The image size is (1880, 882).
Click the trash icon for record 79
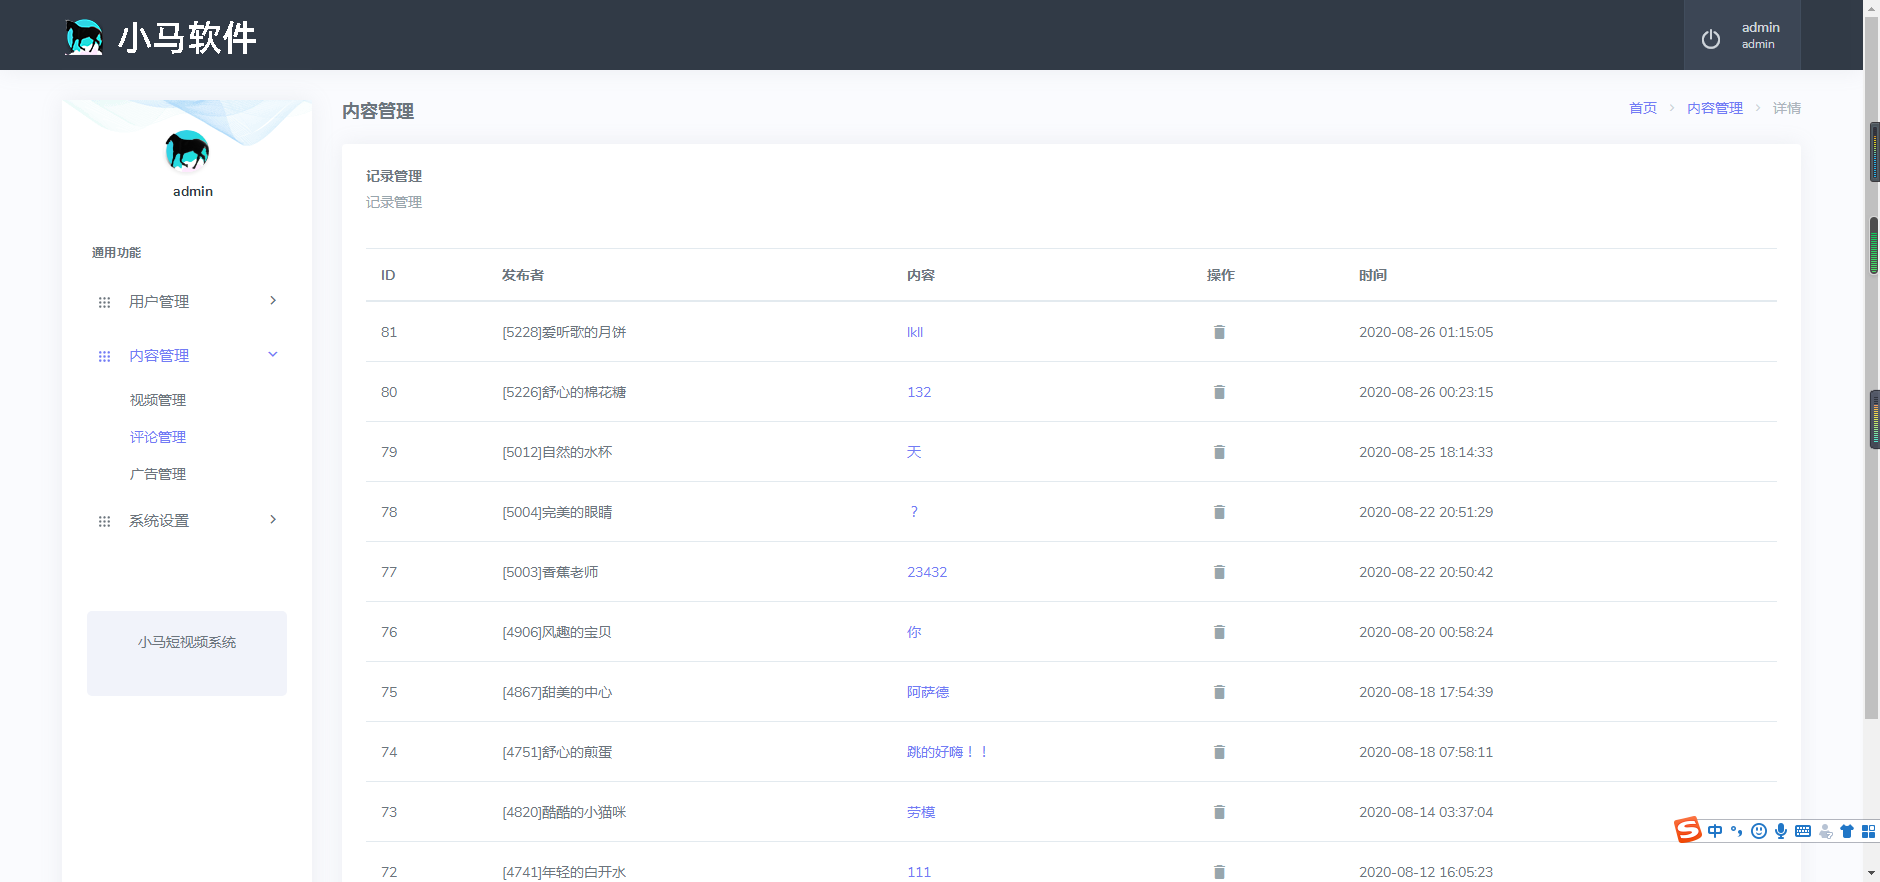click(1219, 452)
